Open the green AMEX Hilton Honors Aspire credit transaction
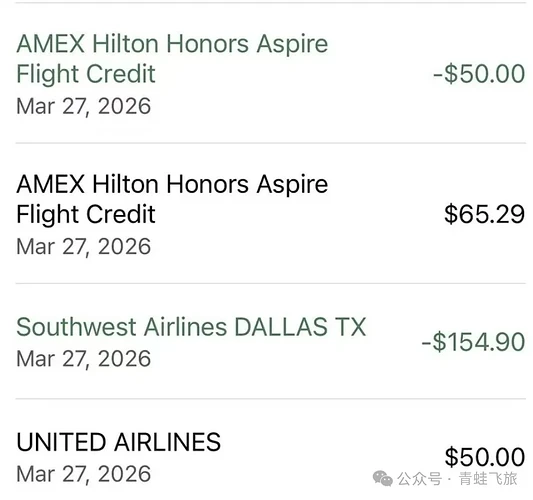The height and width of the screenshot is (500, 533). [271, 73]
